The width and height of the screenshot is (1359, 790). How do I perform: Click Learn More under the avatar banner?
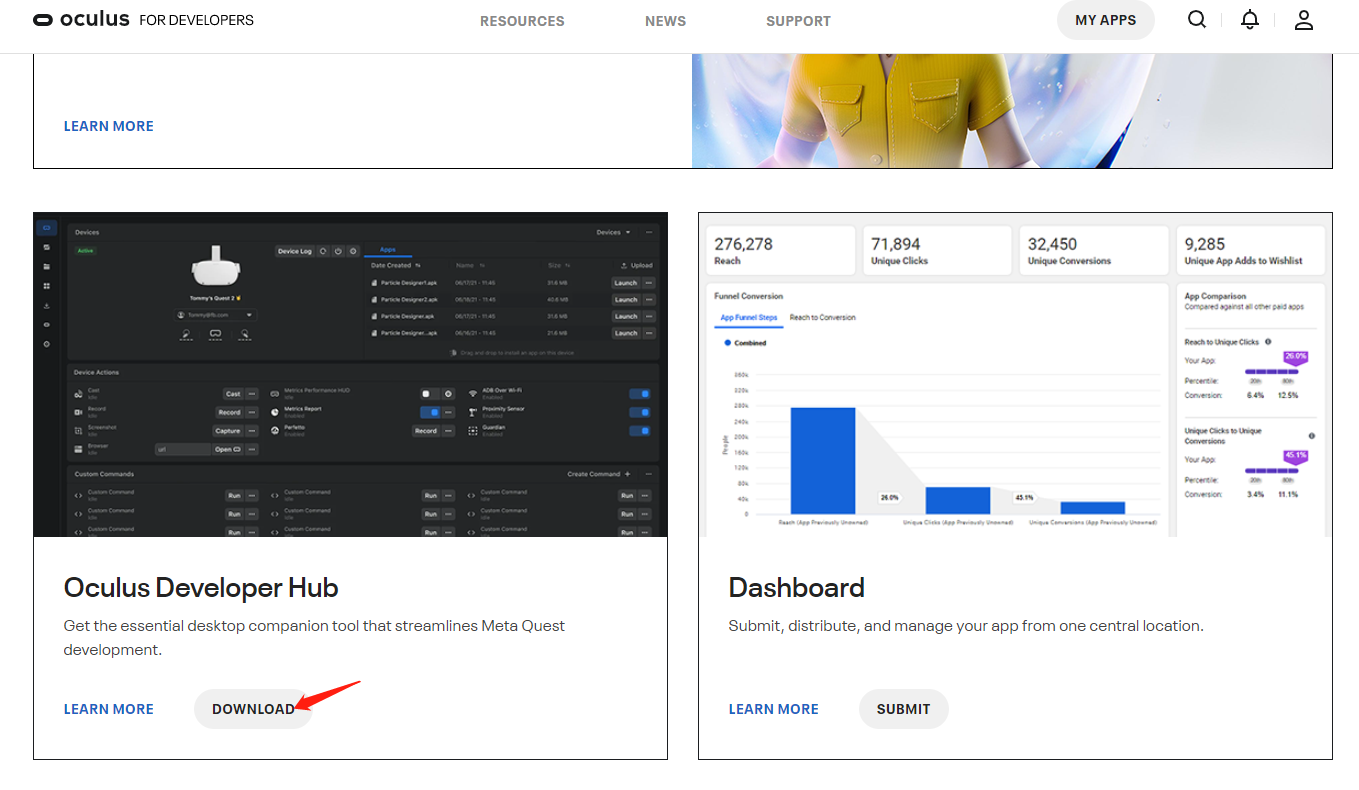pyautogui.click(x=109, y=126)
